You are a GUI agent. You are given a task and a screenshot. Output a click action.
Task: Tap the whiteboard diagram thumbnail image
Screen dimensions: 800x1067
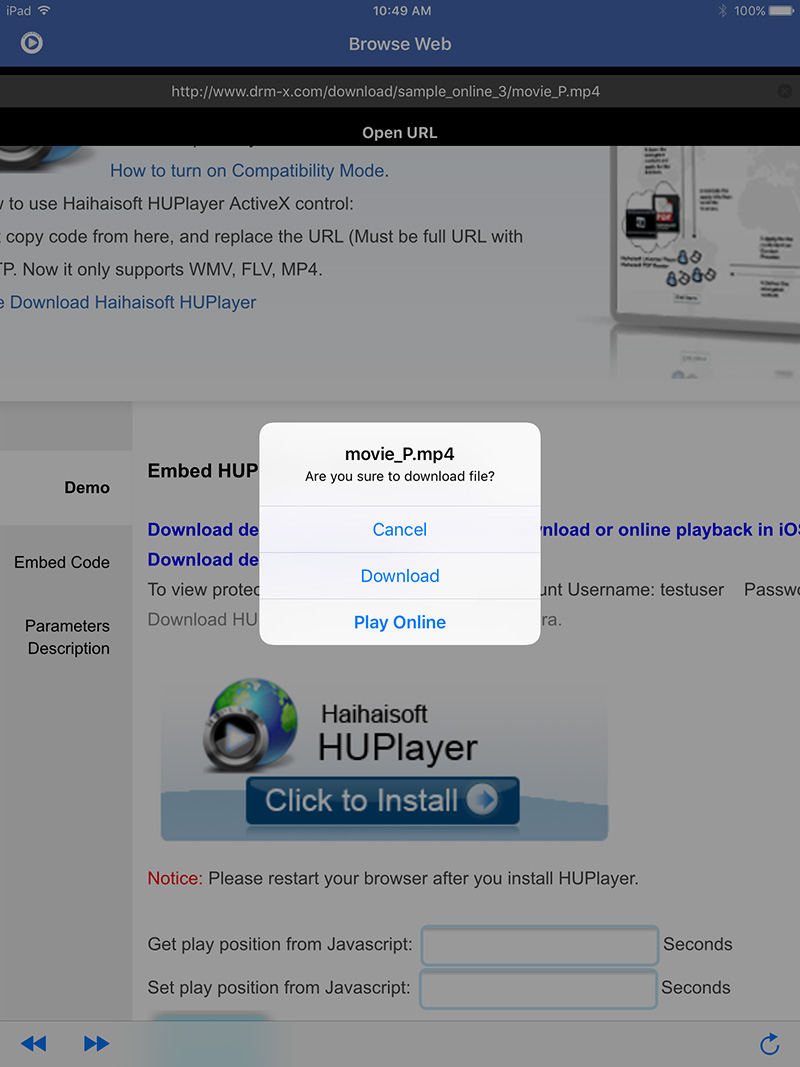705,262
